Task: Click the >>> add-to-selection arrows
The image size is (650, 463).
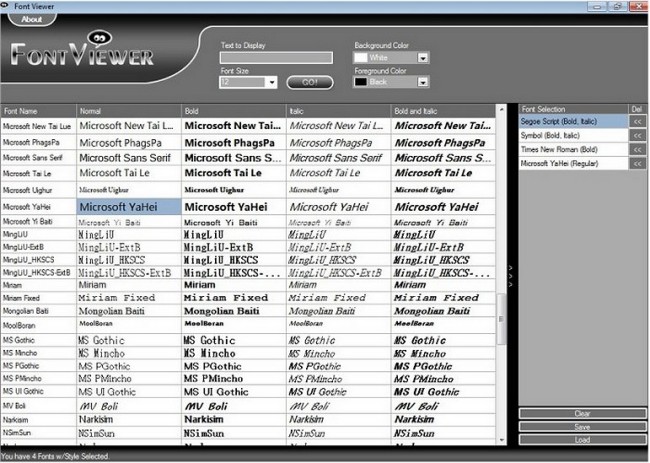Action: (x=511, y=276)
